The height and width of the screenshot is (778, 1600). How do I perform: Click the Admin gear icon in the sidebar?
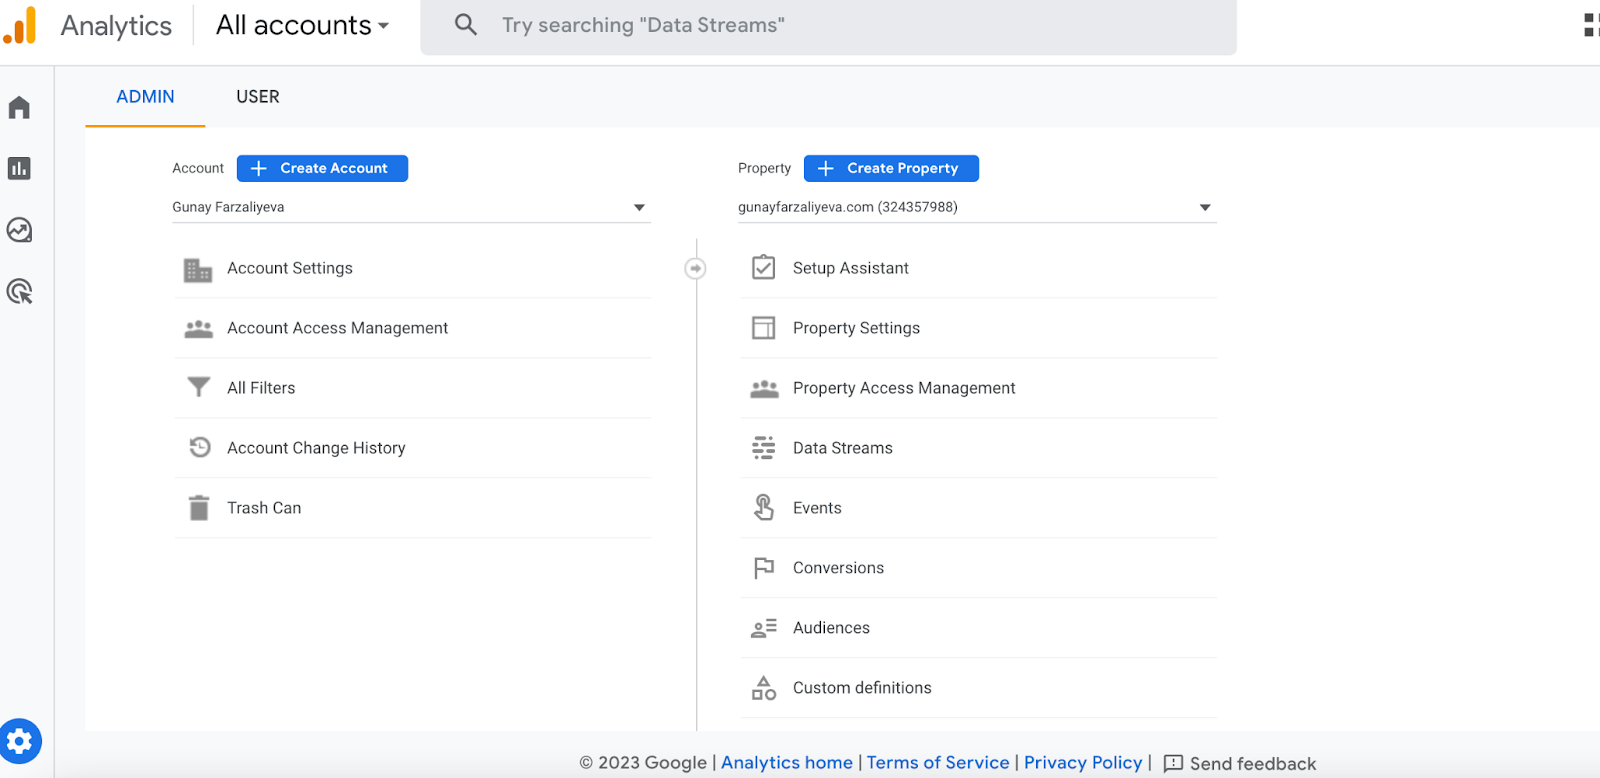coord(20,741)
